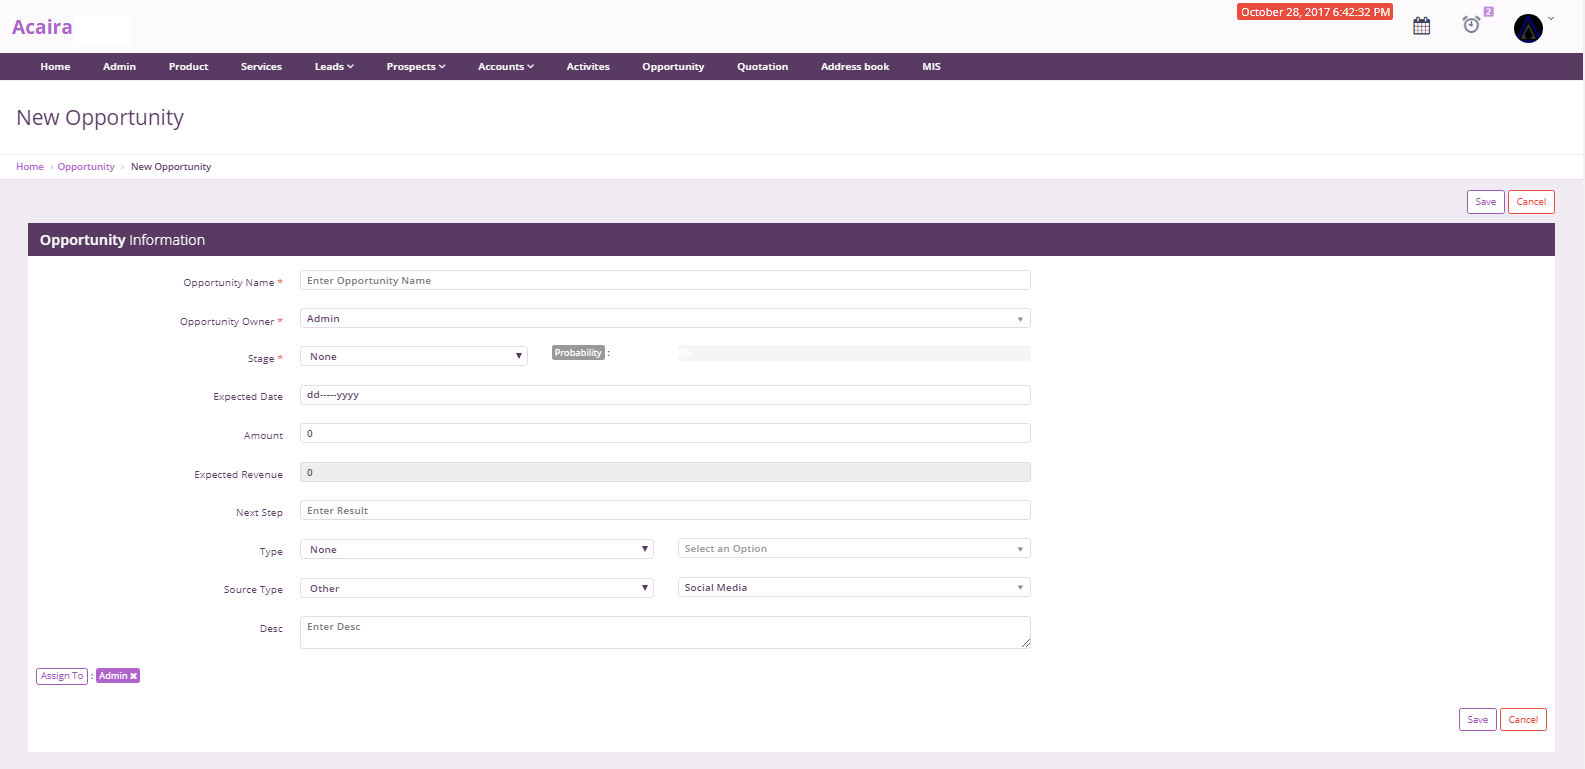The height and width of the screenshot is (769, 1585).
Task: Focus the Expected Date field
Action: pos(664,395)
